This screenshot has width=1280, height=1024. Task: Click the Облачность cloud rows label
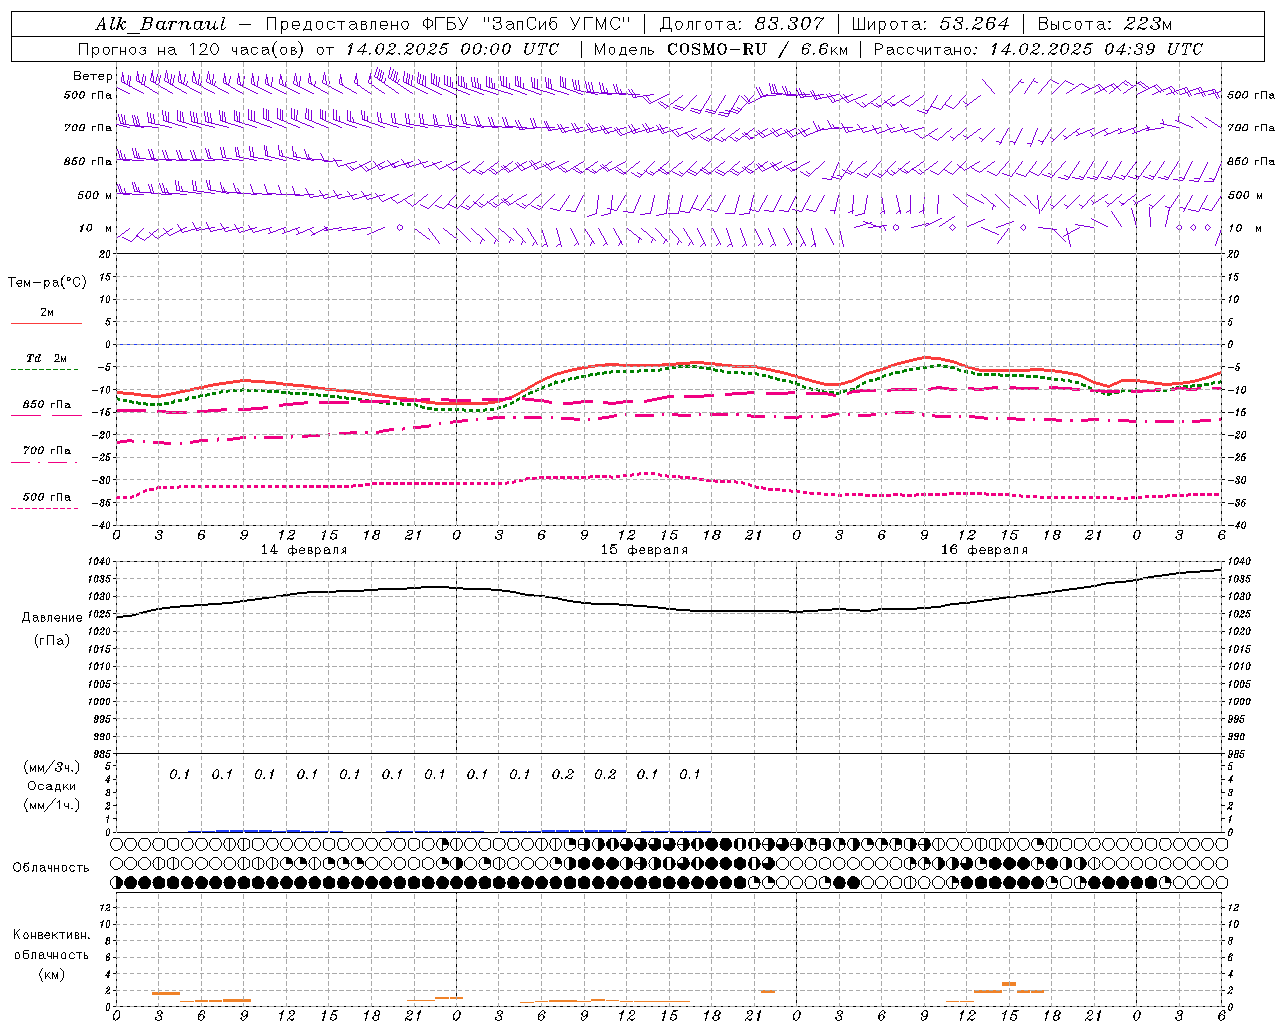click(x=51, y=867)
